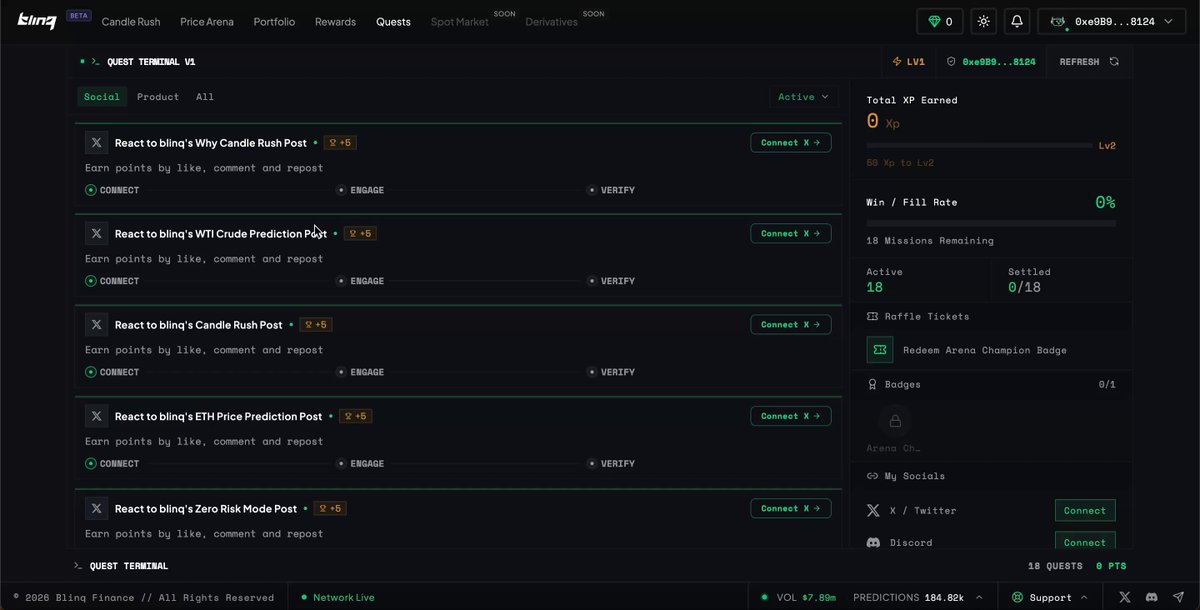Expand the Active quest filter dropdown
This screenshot has width=1200, height=610.
pyautogui.click(x=803, y=97)
